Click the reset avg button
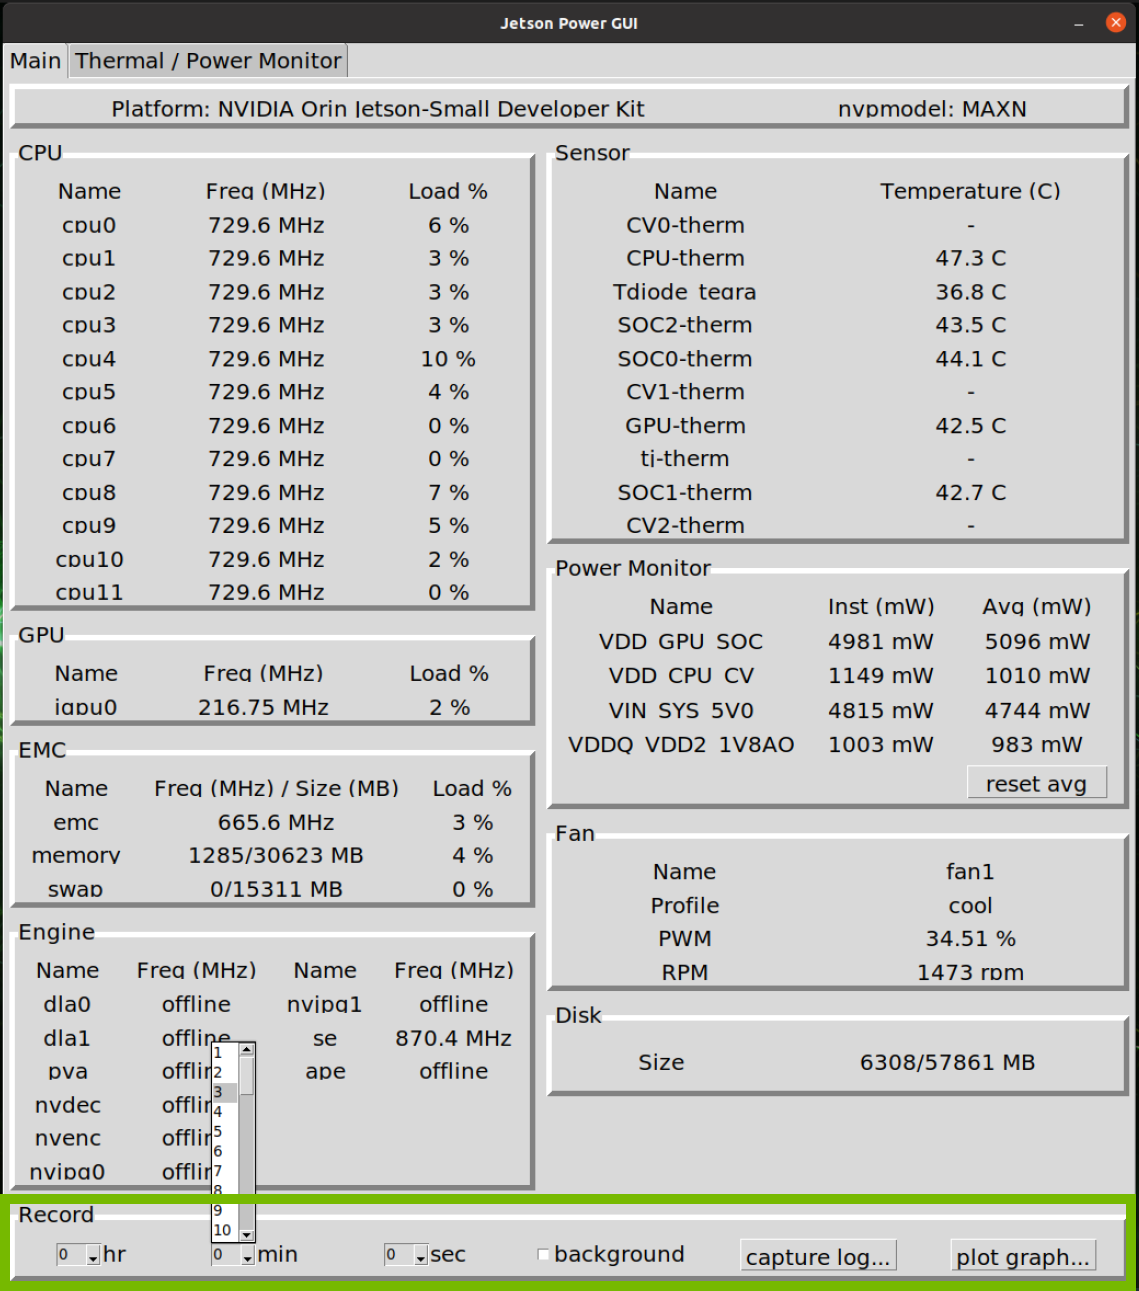Screen dimensions: 1139x1291 (1036, 784)
